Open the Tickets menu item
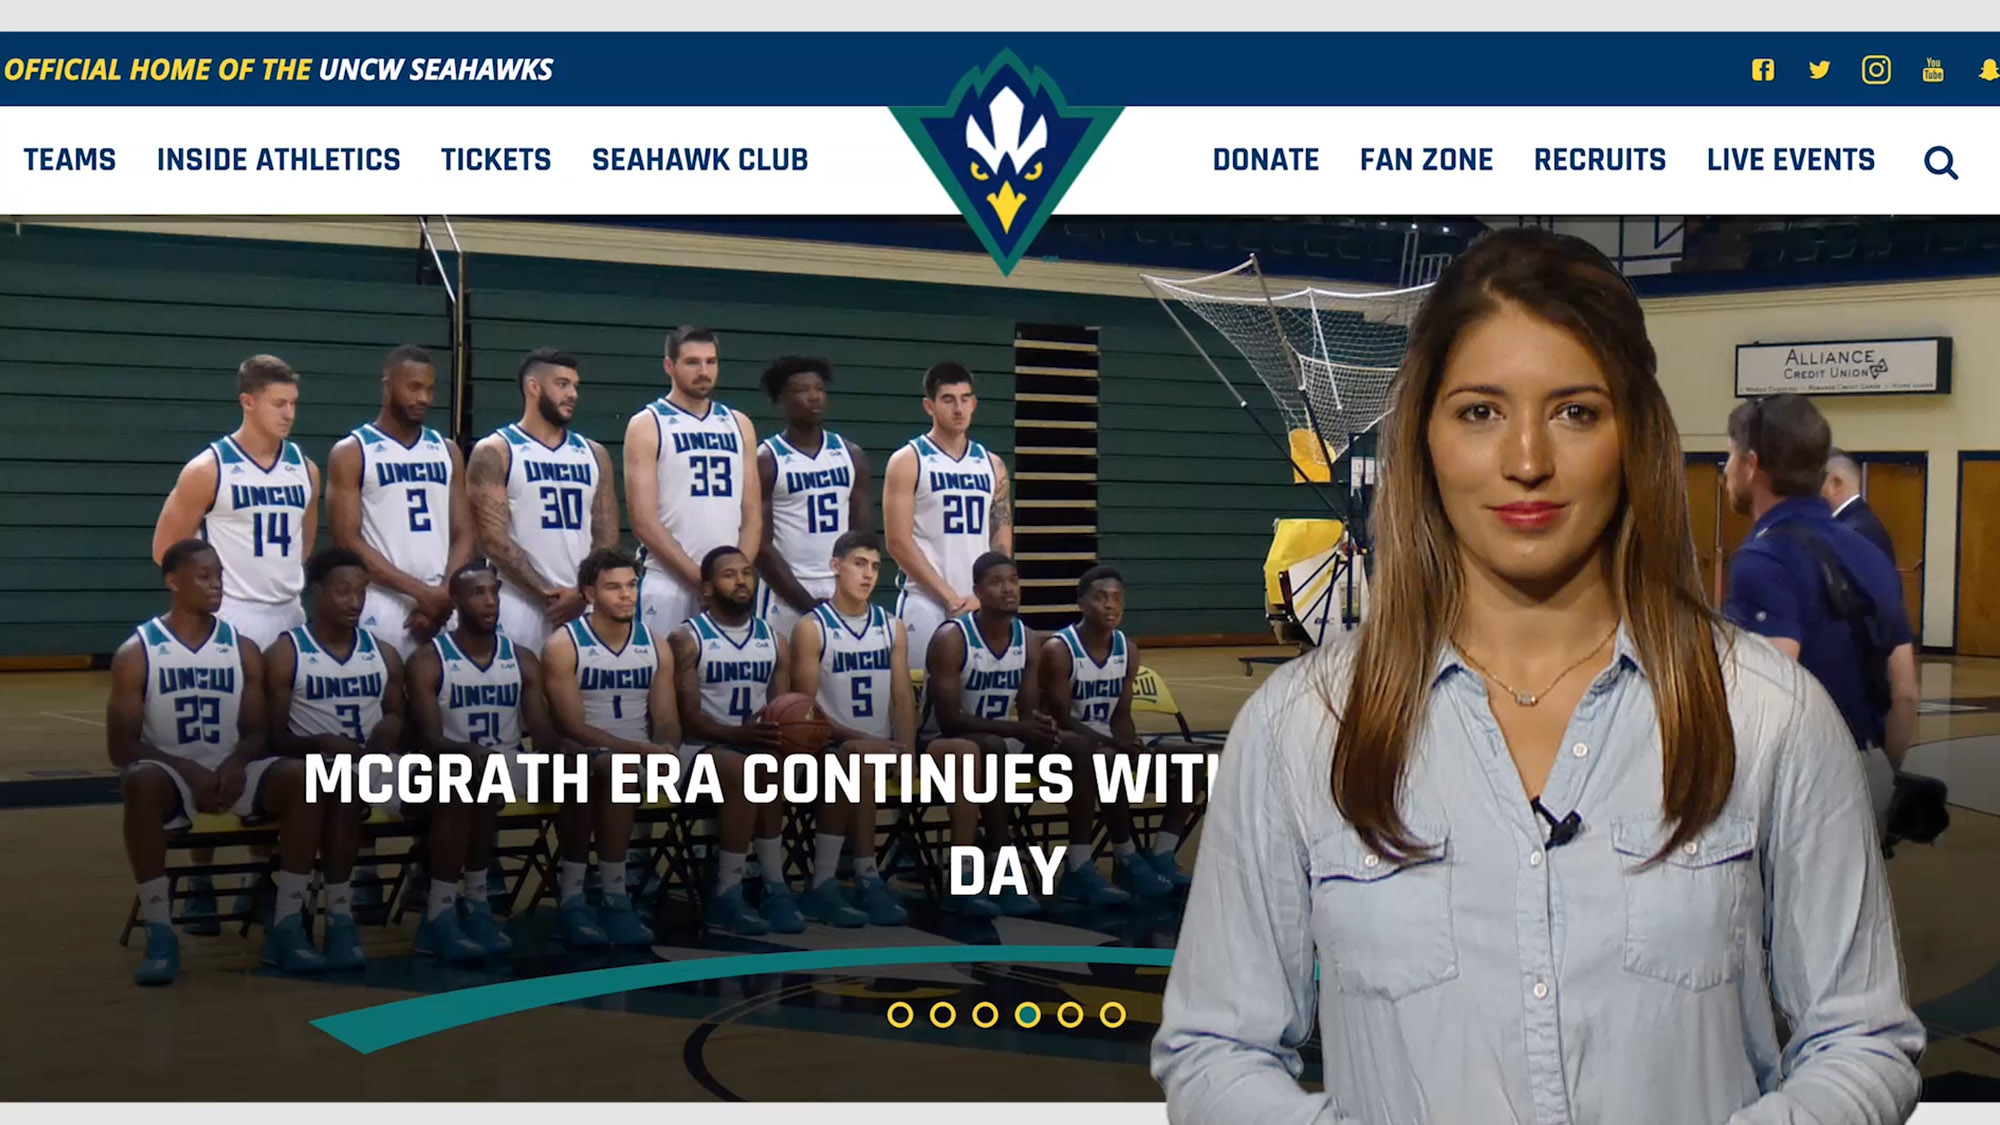 pos(496,160)
